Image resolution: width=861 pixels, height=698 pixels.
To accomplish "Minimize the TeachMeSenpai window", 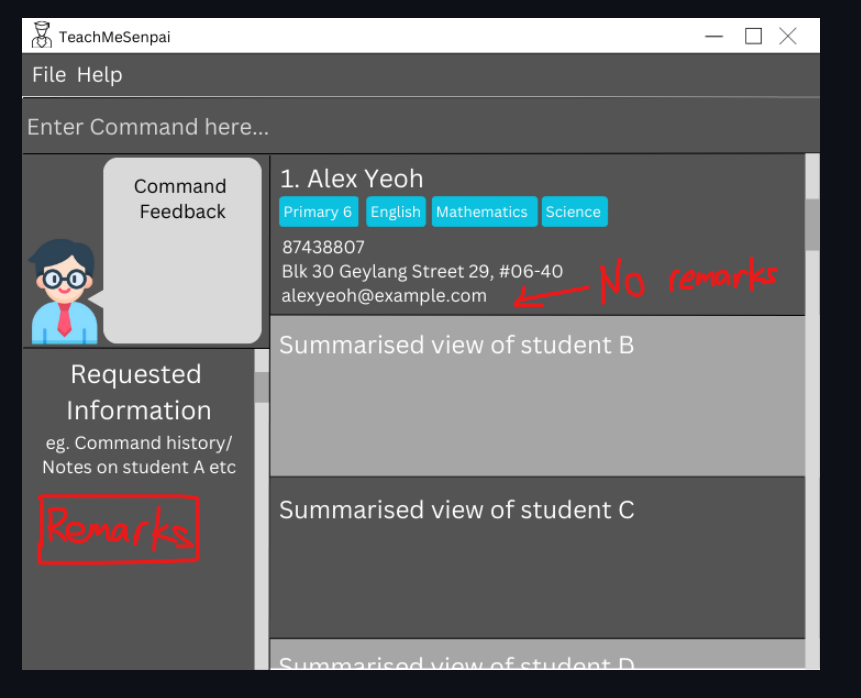I will (x=714, y=36).
